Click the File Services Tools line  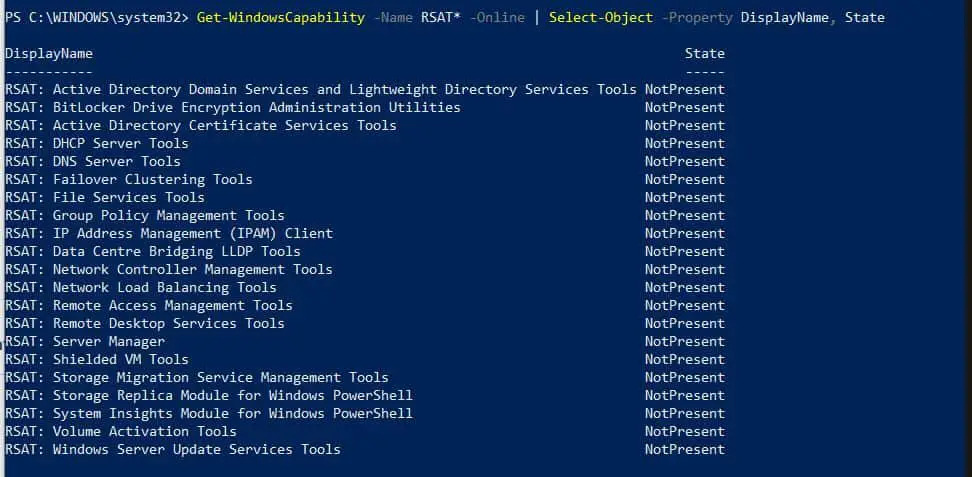(x=104, y=197)
